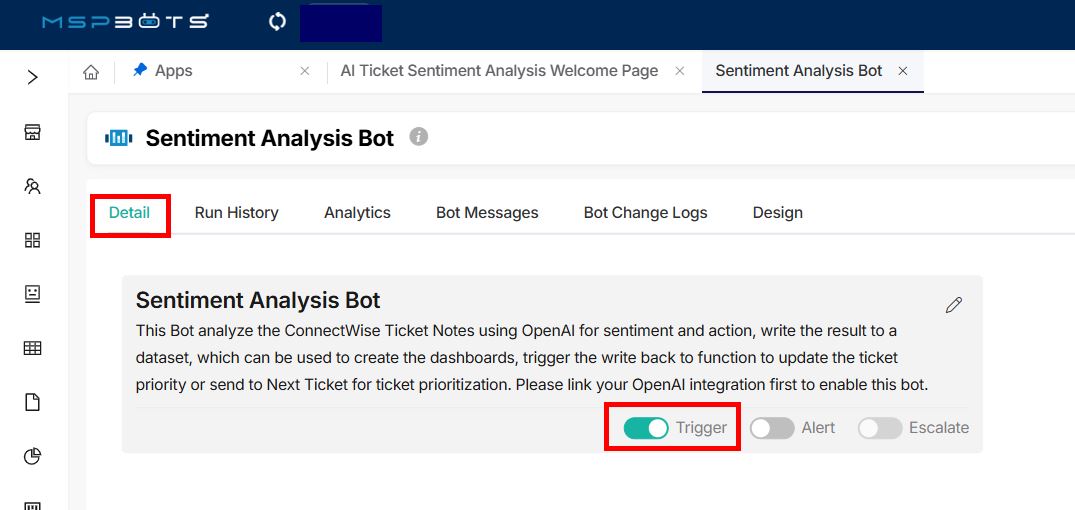The width and height of the screenshot is (1075, 510).
Task: Switch to the Apps tab
Action: click(x=173, y=71)
